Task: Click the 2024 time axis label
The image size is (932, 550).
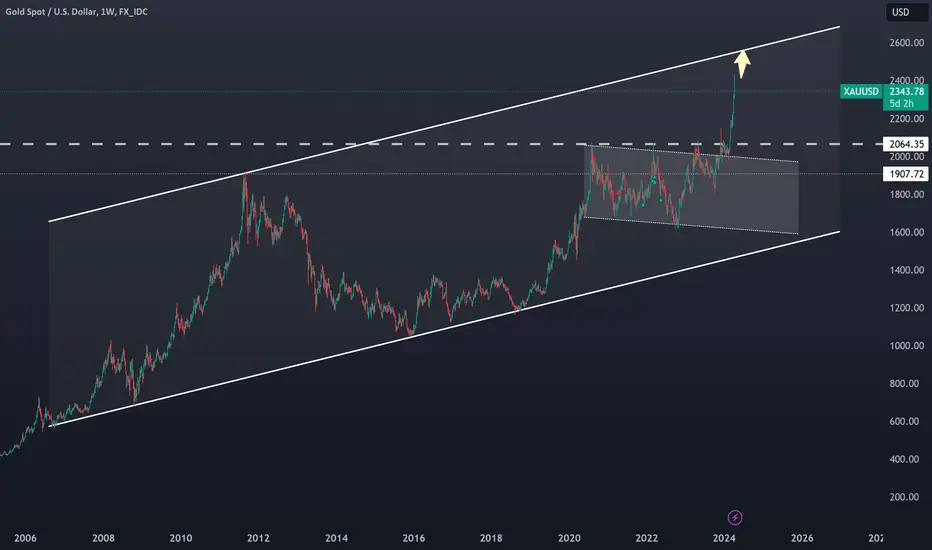Action: [x=724, y=538]
